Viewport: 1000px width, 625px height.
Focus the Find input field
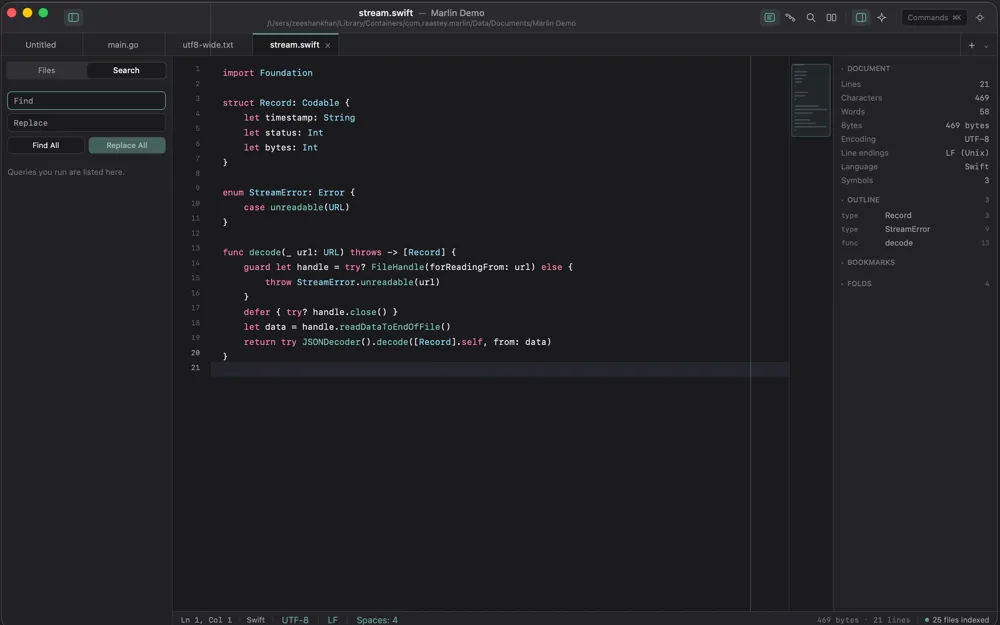point(86,100)
